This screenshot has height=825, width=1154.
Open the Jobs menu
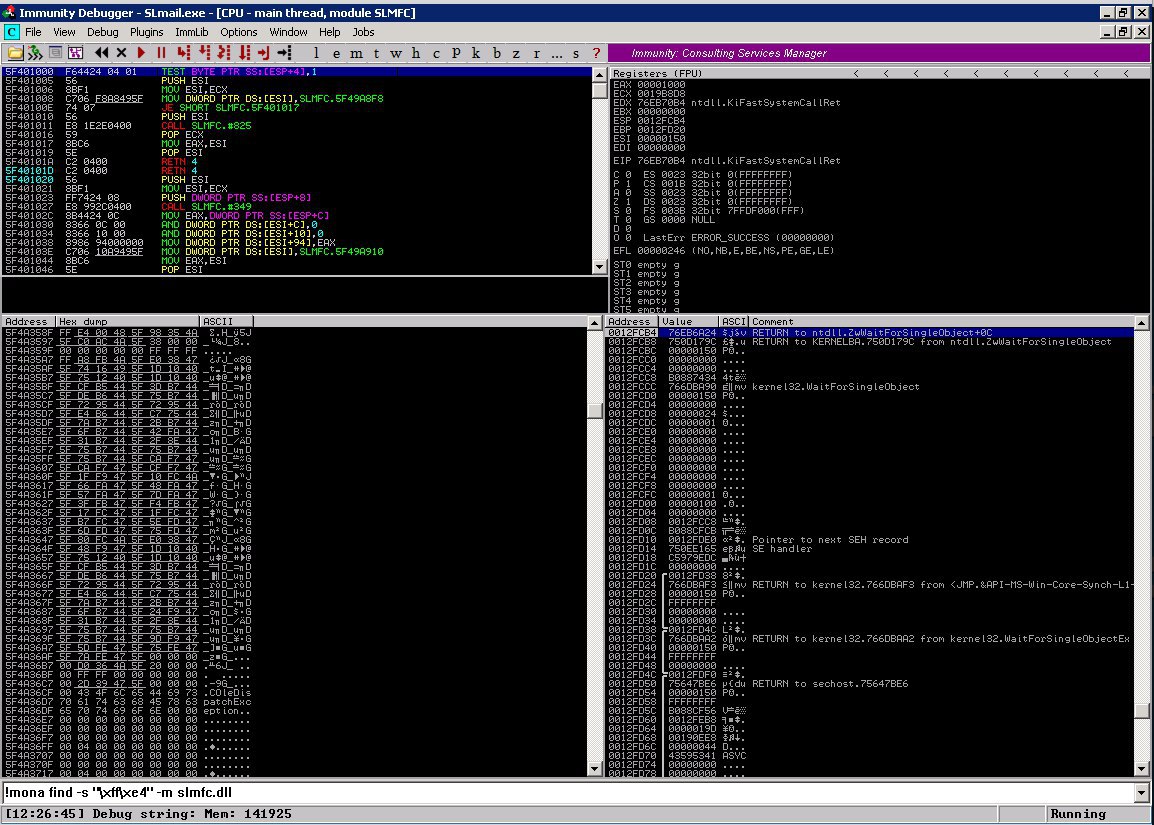click(x=363, y=32)
